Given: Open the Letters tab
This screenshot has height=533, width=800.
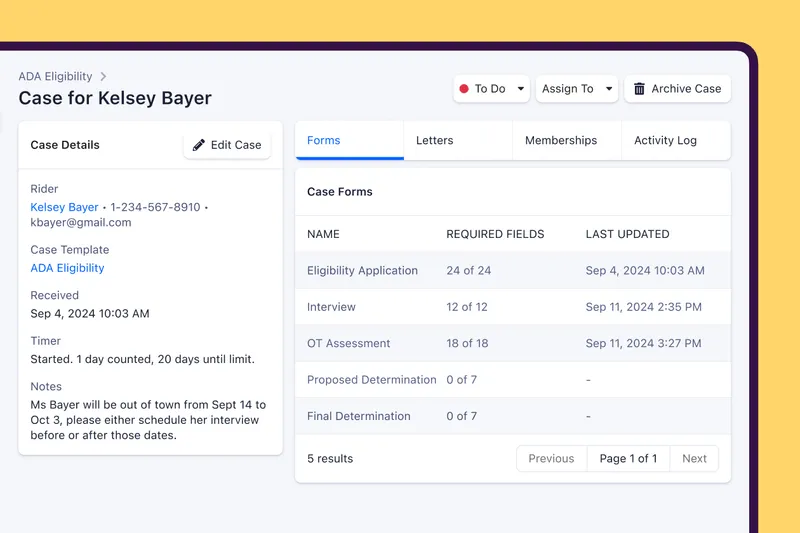Looking at the screenshot, I should click(x=434, y=141).
